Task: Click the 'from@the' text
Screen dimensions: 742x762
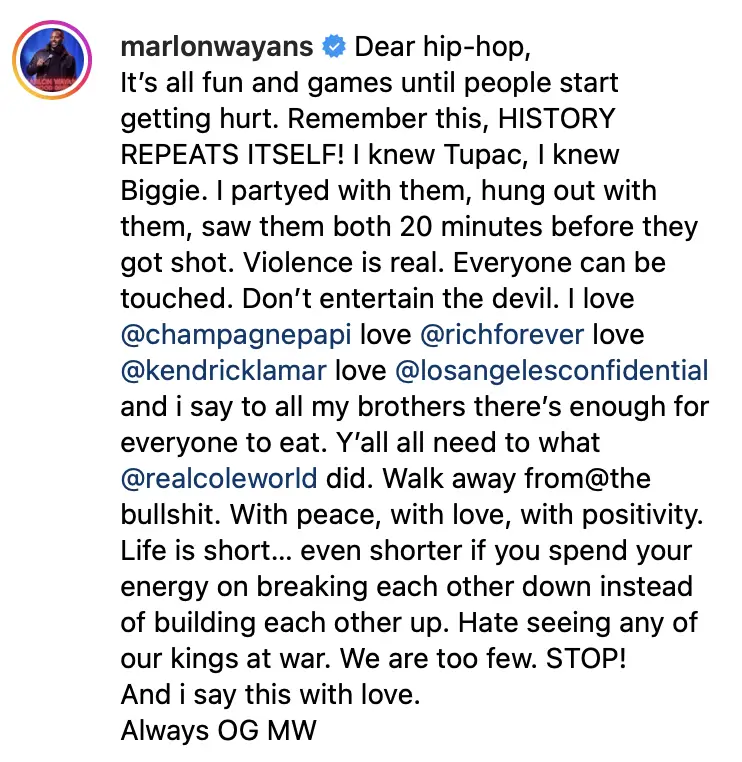Action: 587,479
